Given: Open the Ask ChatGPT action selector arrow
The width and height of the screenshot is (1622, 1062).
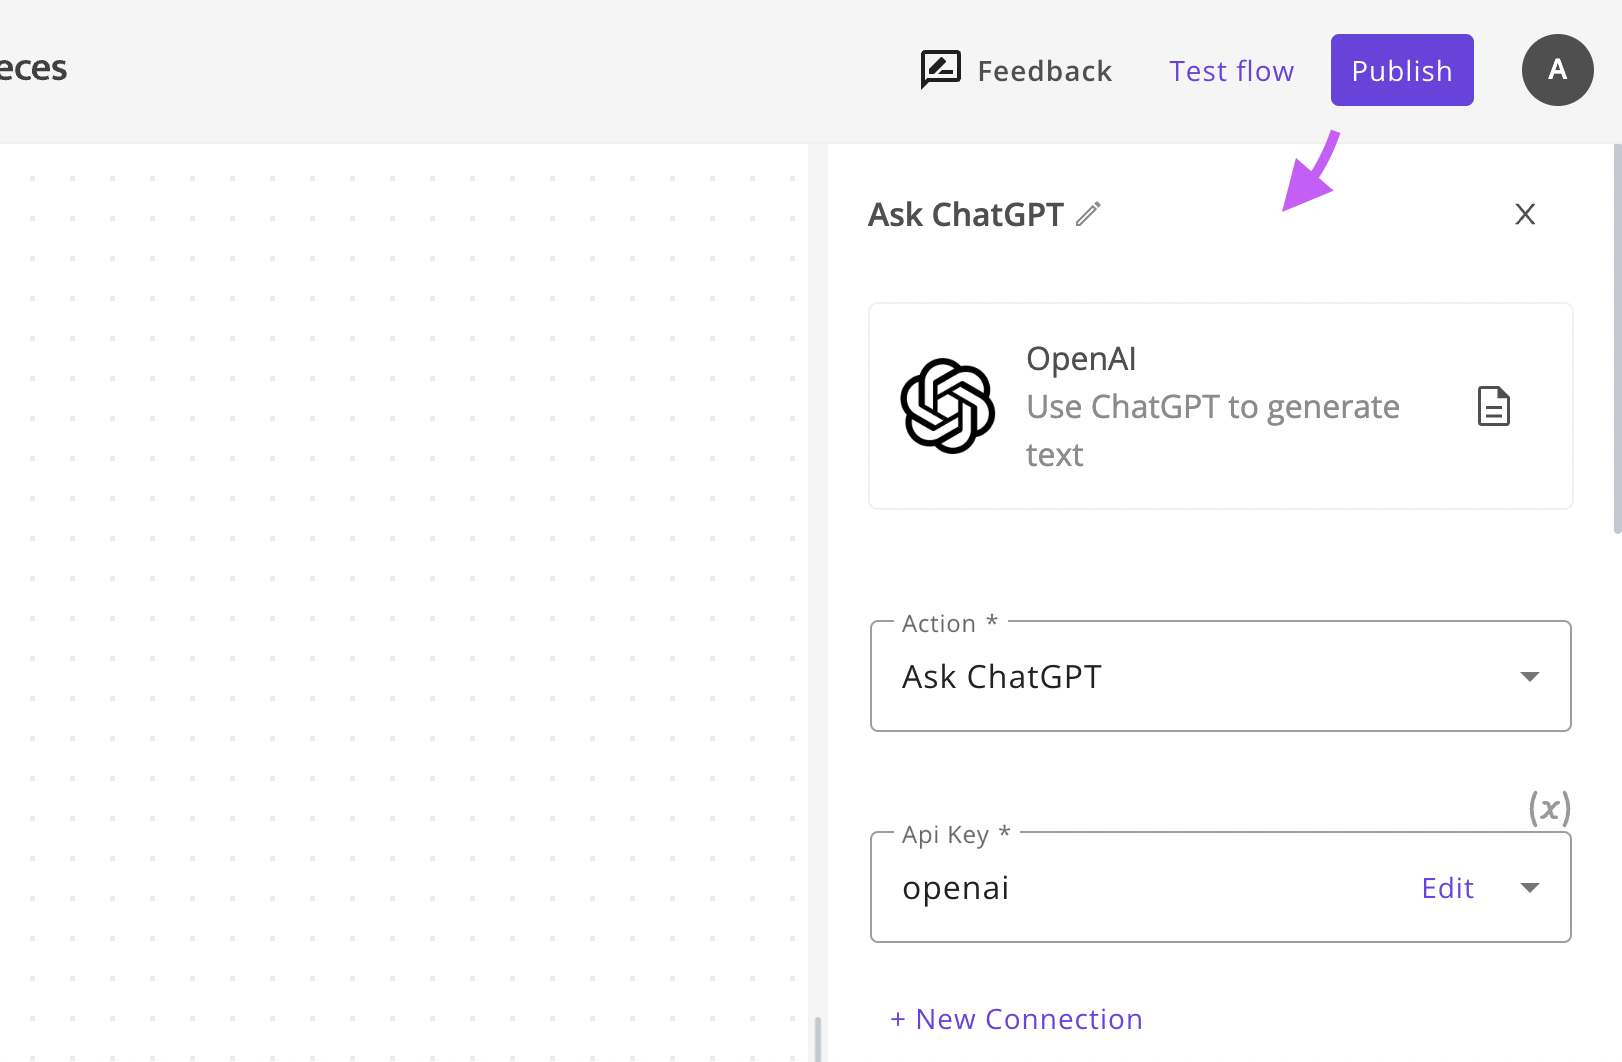Looking at the screenshot, I should [x=1529, y=676].
